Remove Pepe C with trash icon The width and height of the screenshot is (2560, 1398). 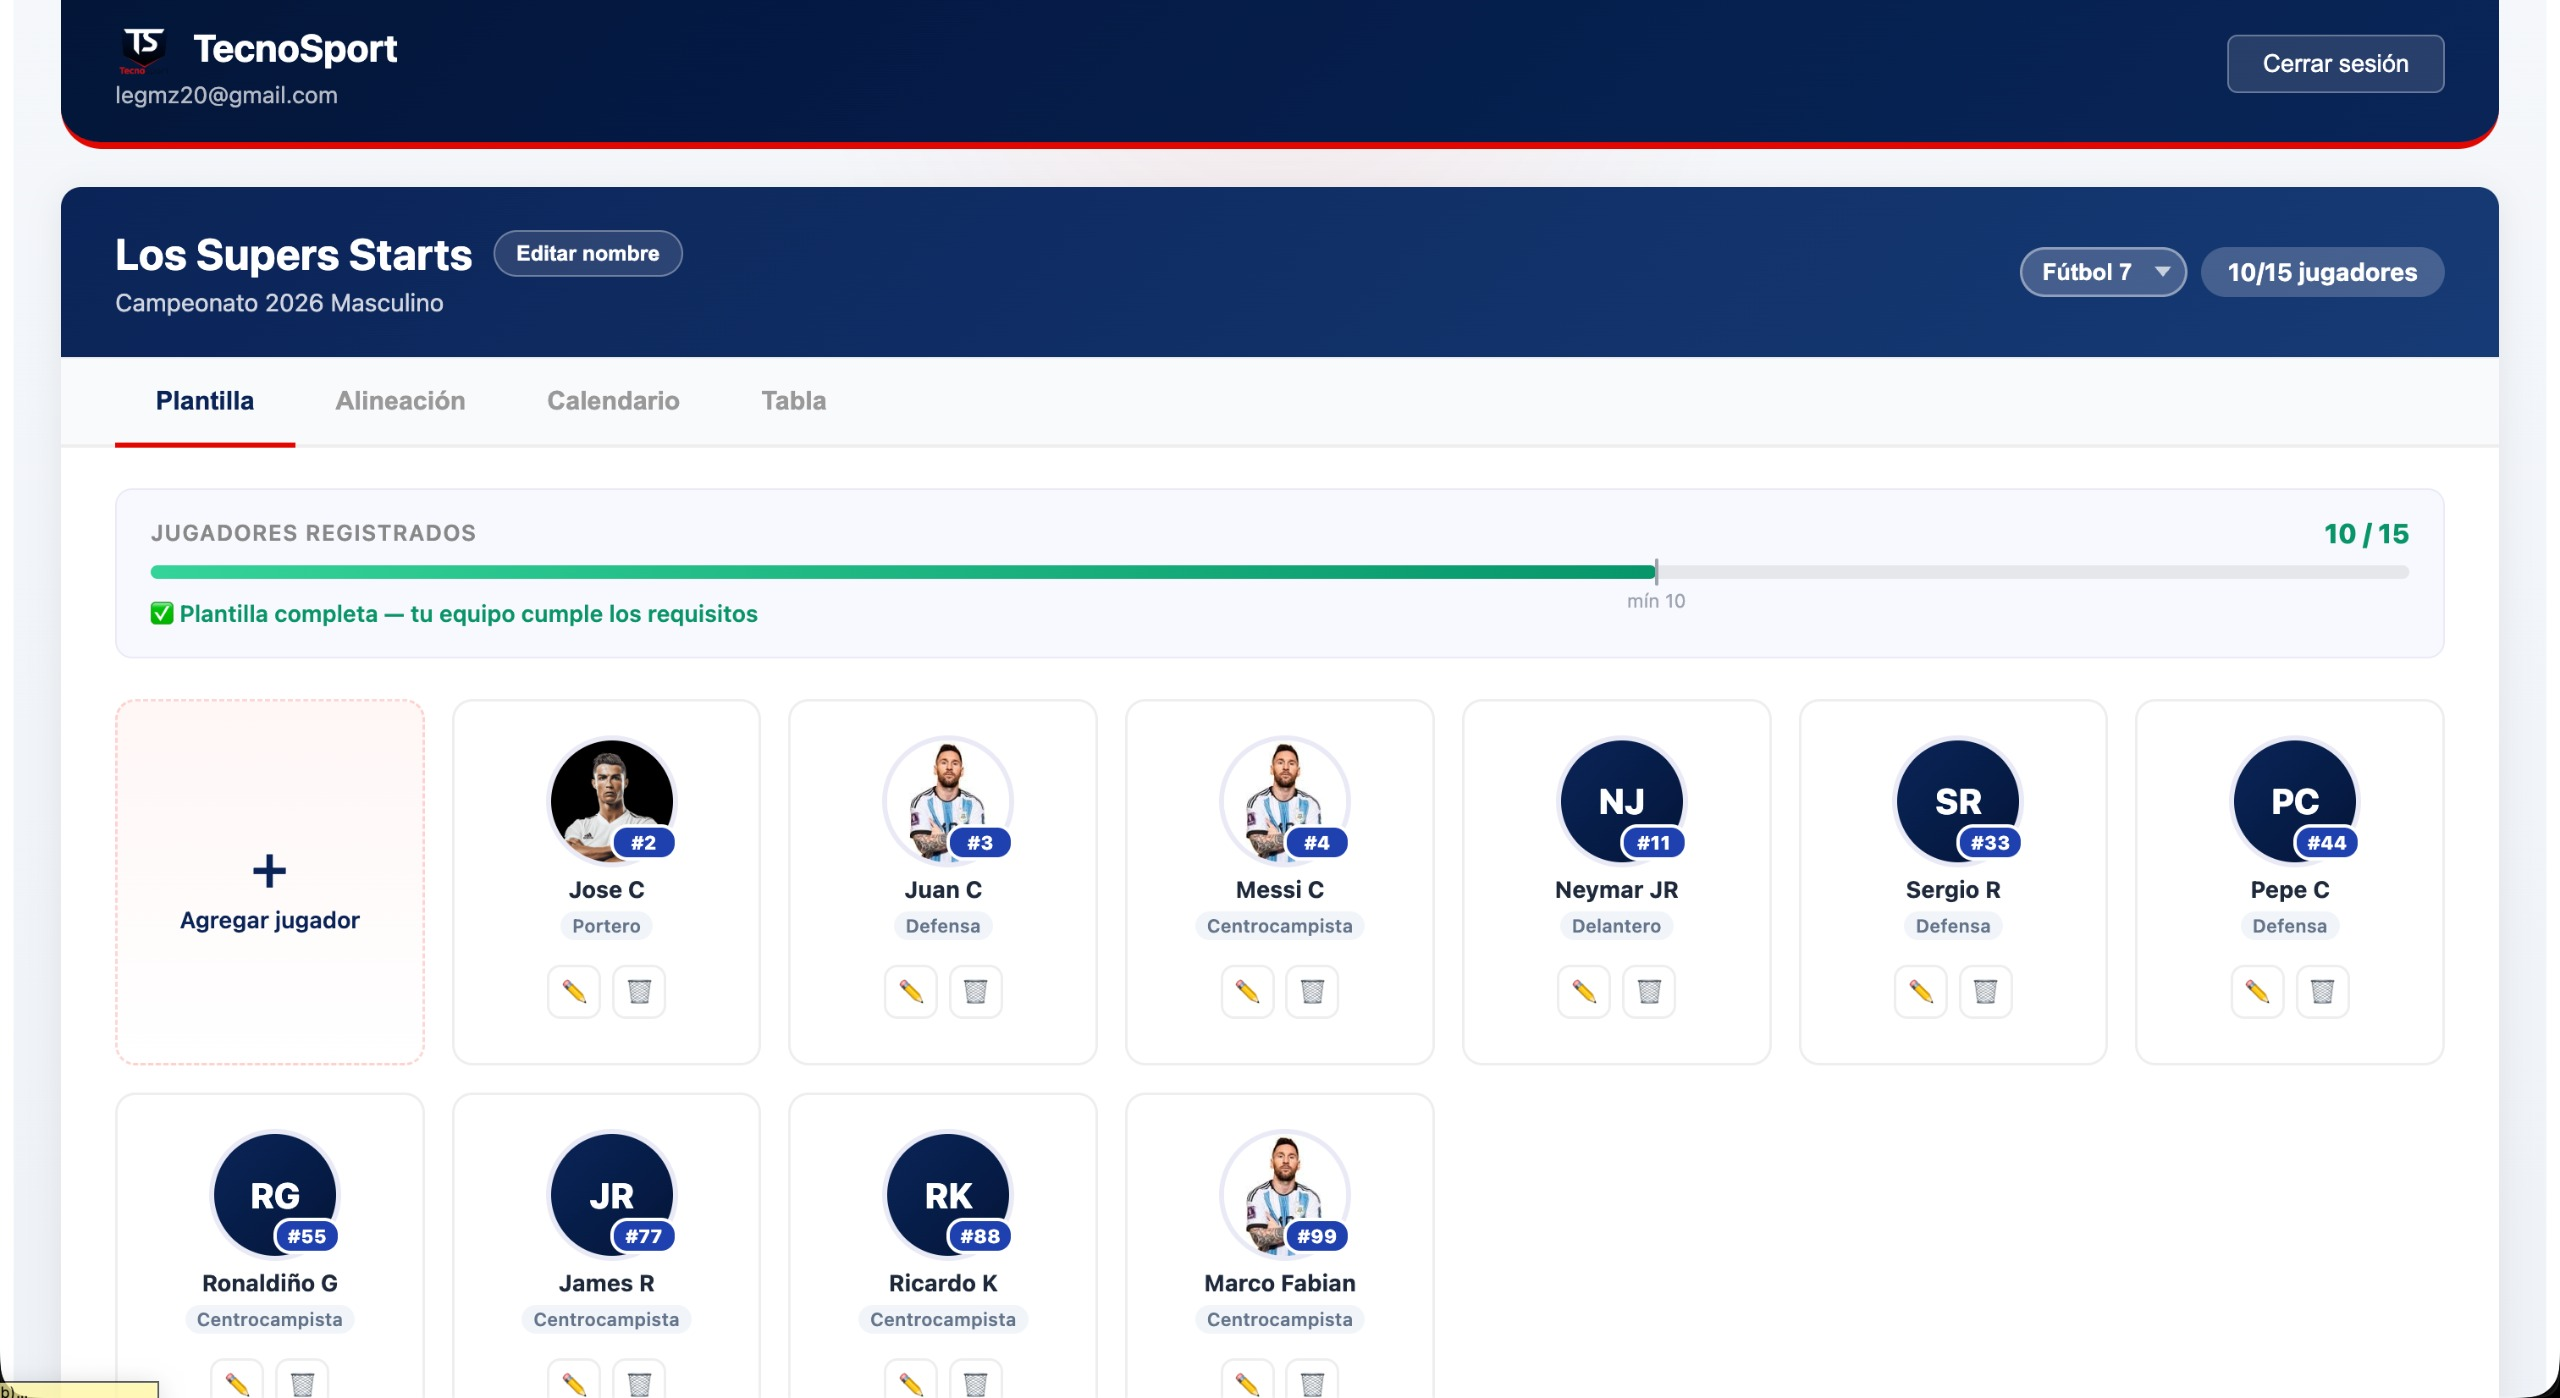(2322, 991)
